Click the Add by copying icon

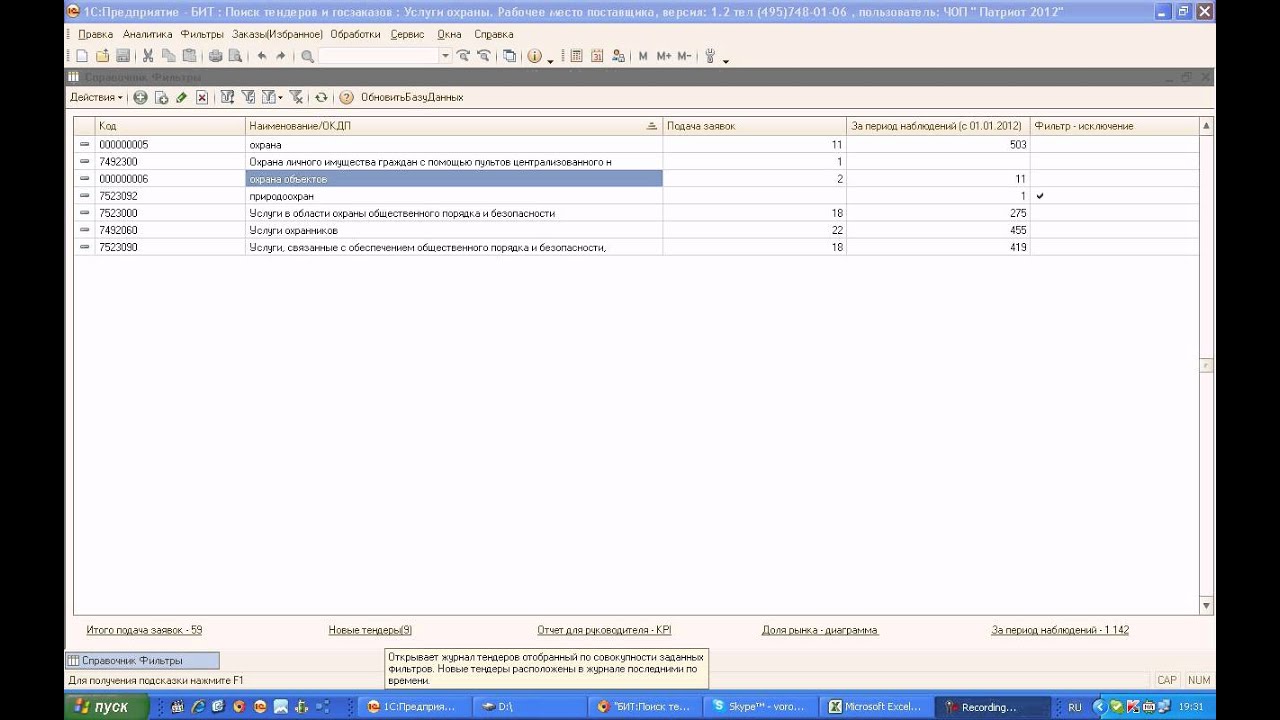(x=161, y=97)
